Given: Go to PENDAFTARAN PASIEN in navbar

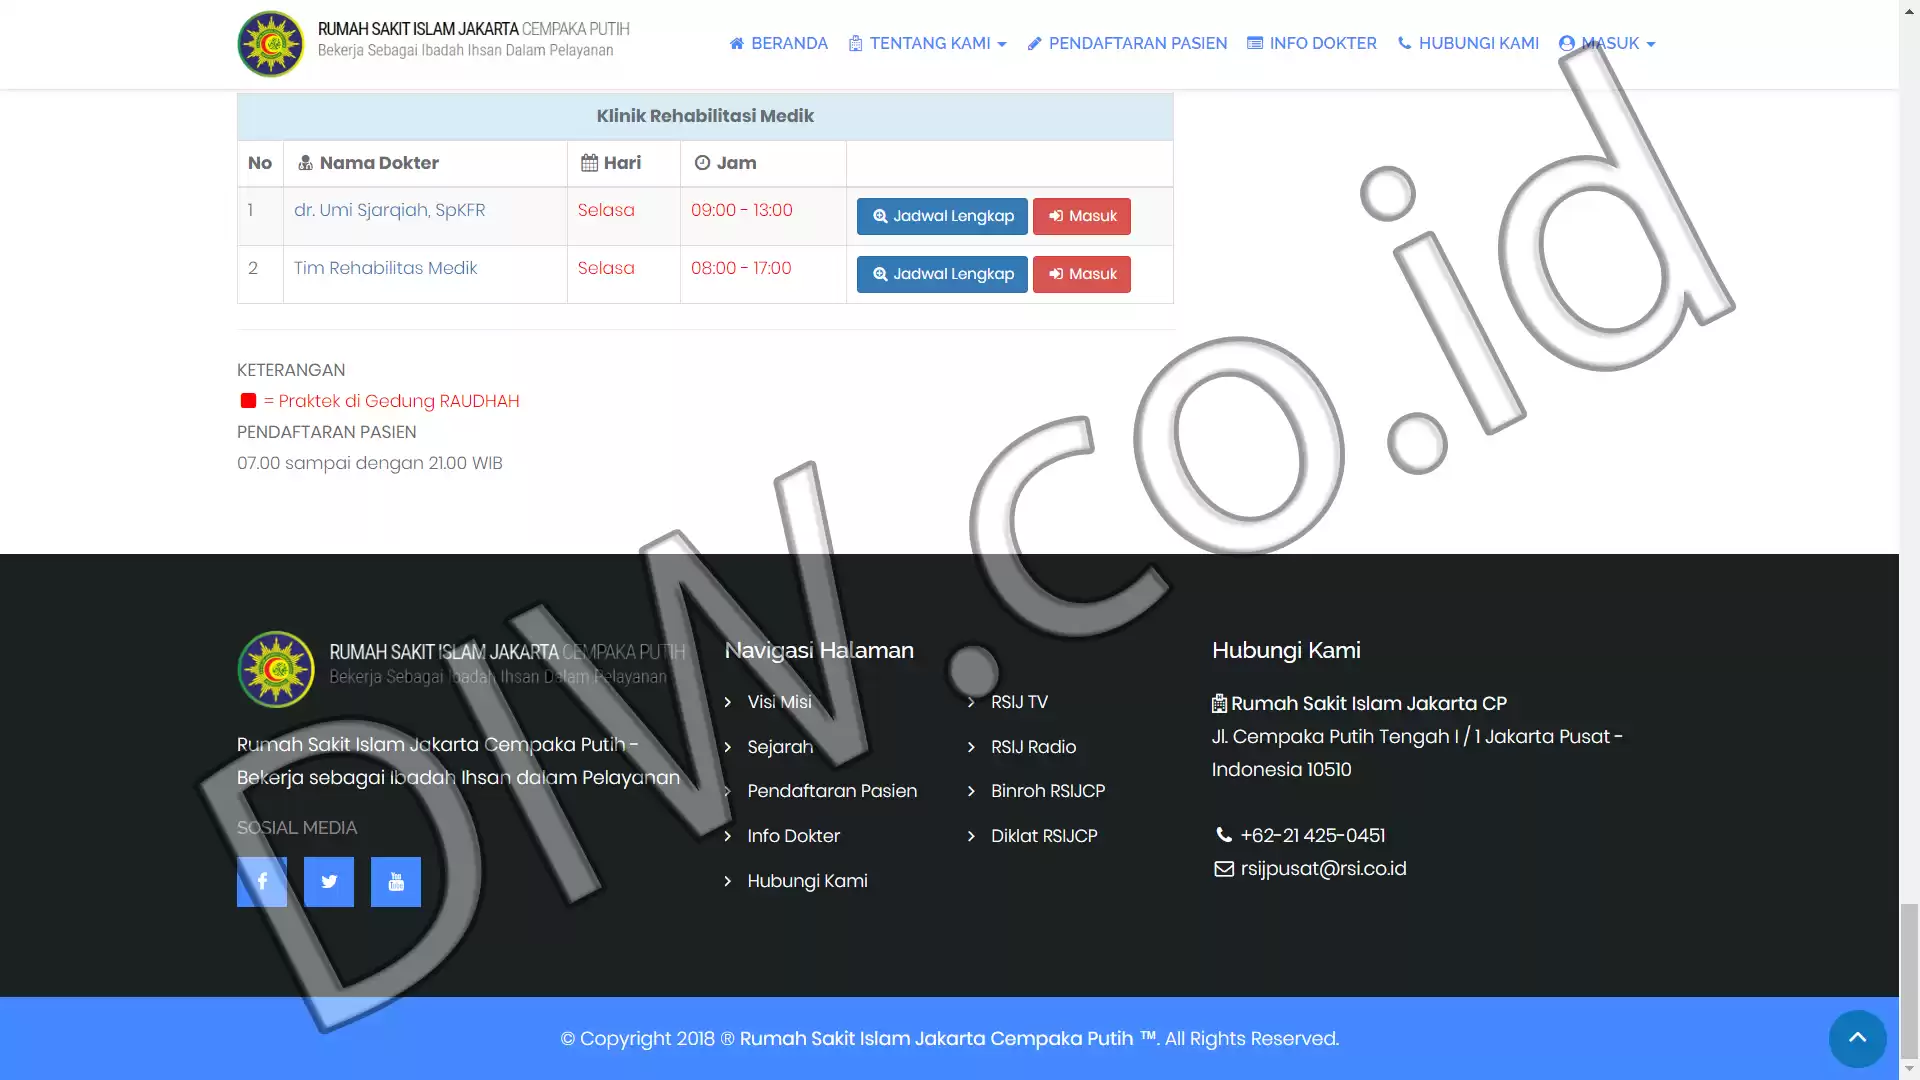Looking at the screenshot, I should click(1127, 43).
